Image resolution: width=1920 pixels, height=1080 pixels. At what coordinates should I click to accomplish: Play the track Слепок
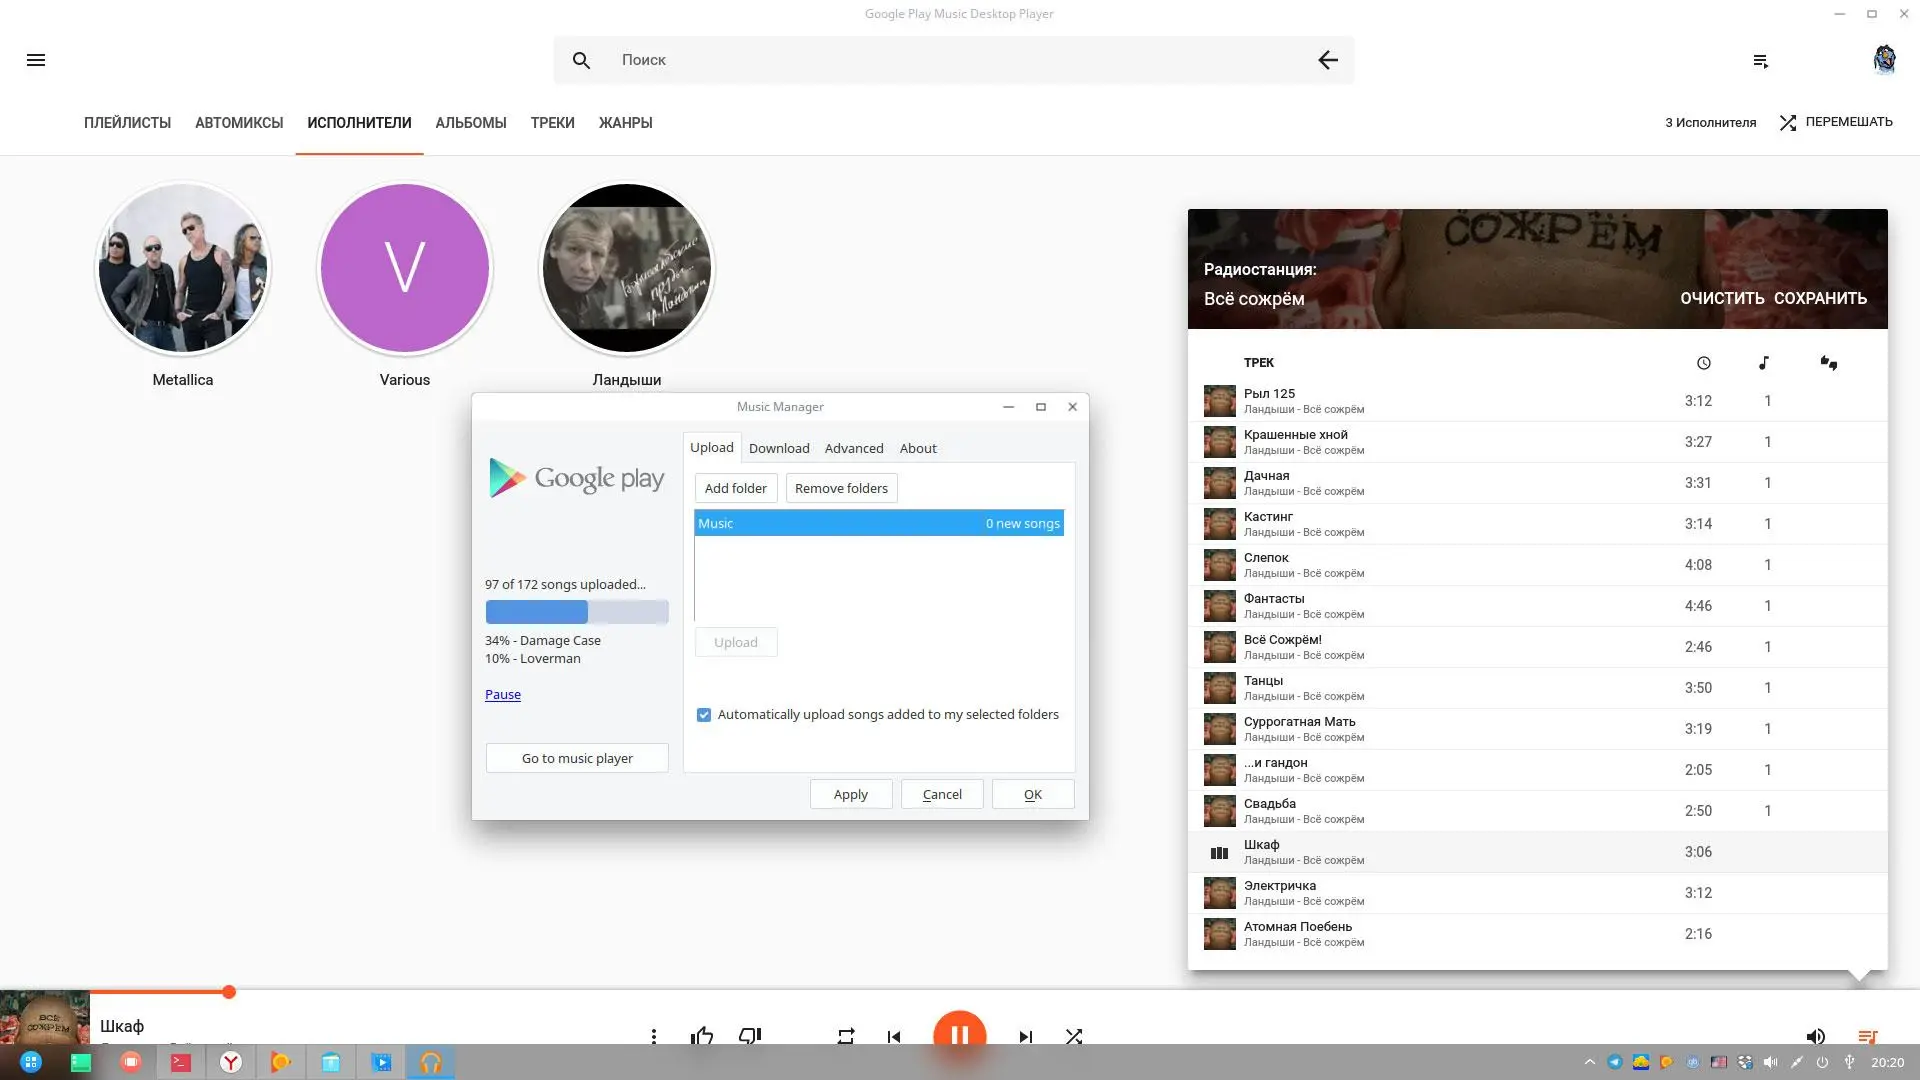pyautogui.click(x=1538, y=565)
